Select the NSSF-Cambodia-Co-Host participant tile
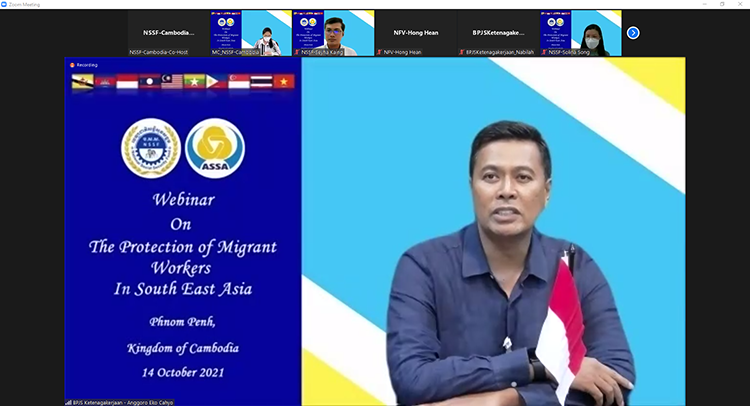 click(x=168, y=33)
